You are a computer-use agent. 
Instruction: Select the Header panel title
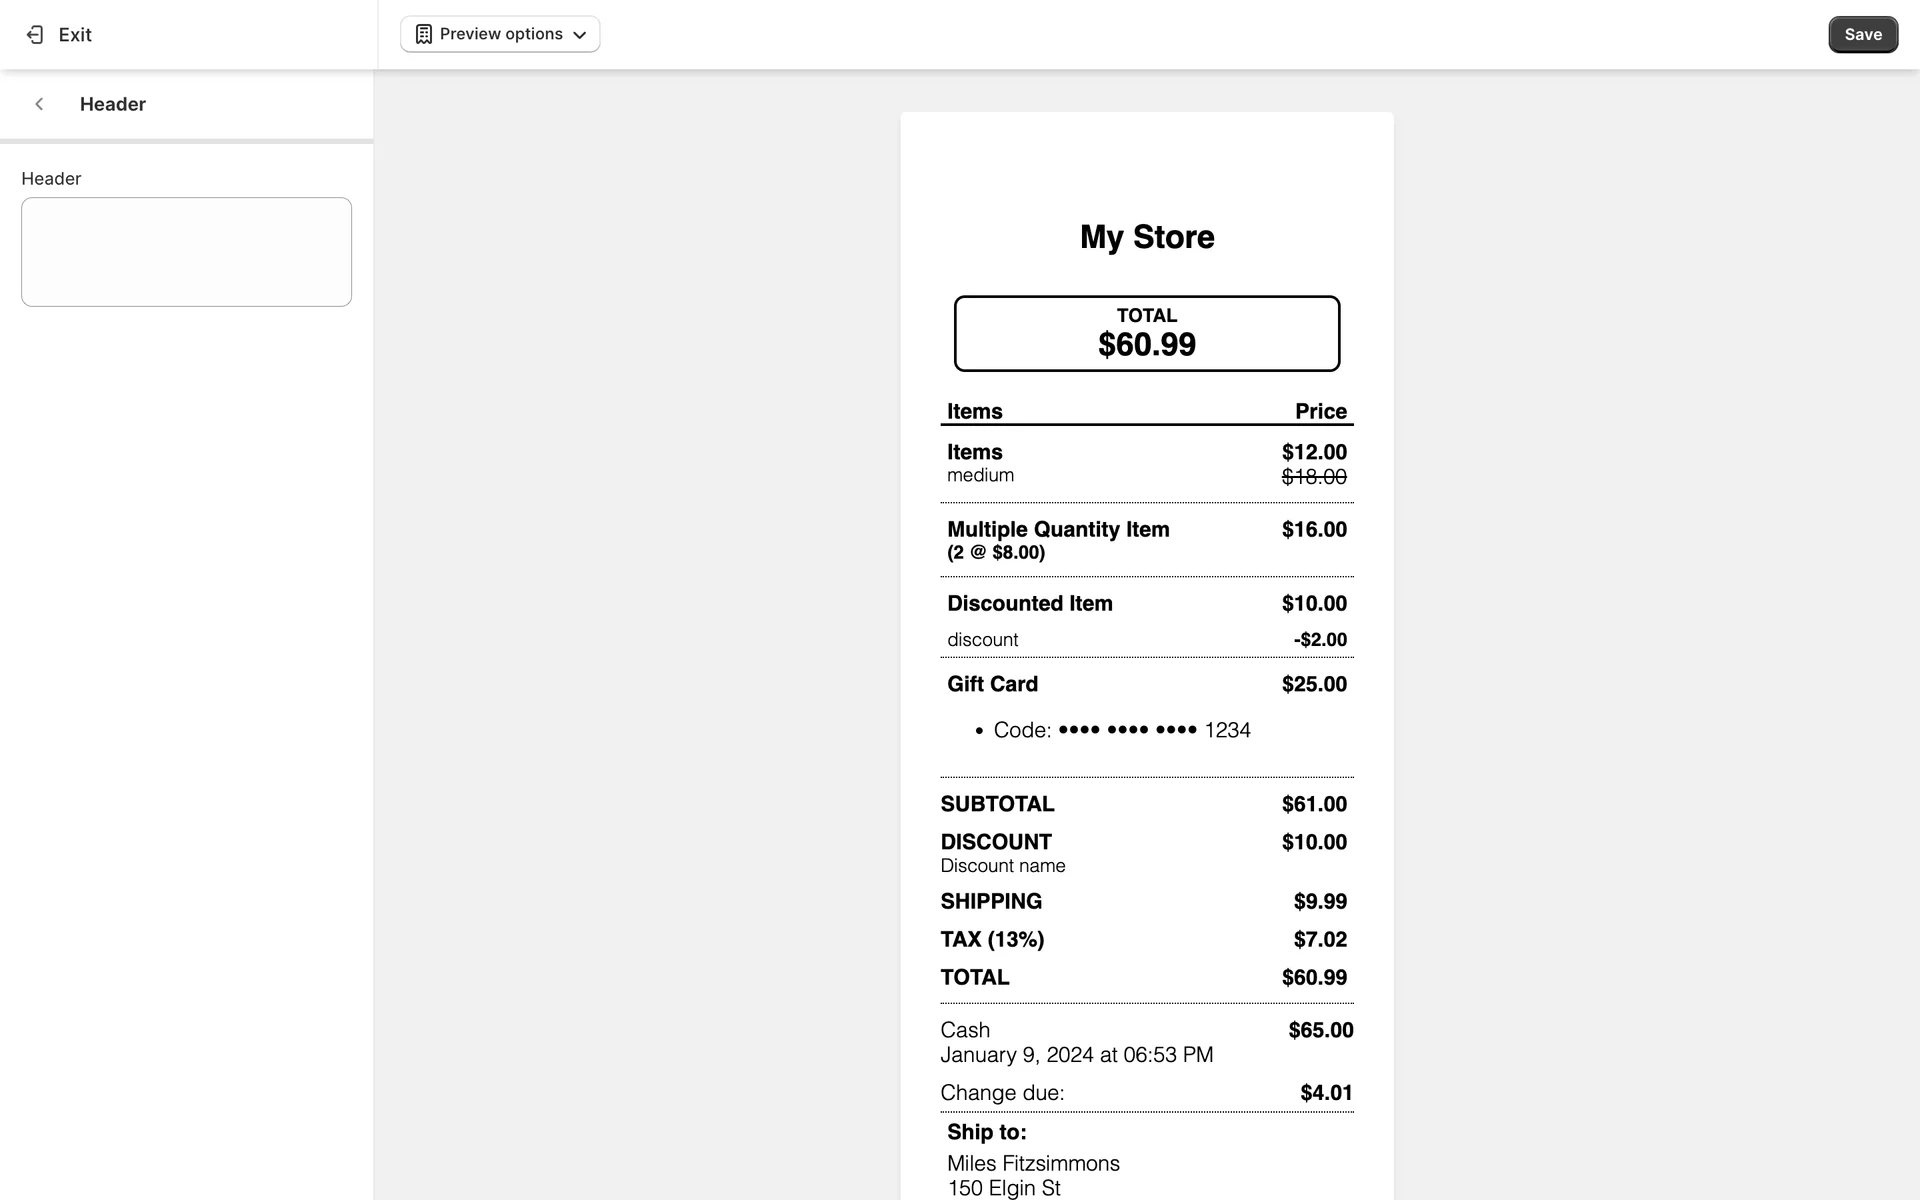tap(113, 104)
